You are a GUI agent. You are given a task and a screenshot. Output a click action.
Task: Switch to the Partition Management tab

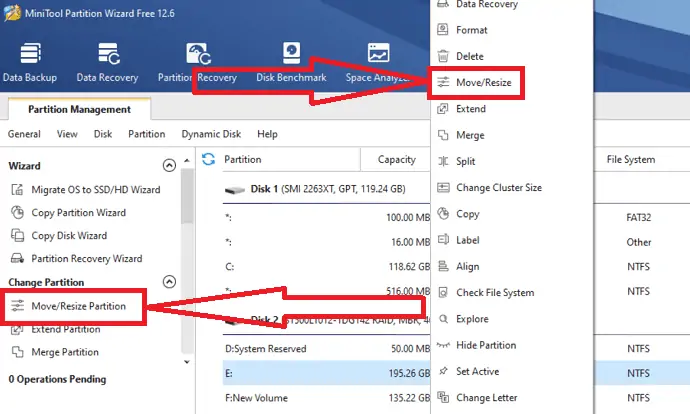[x=79, y=109]
